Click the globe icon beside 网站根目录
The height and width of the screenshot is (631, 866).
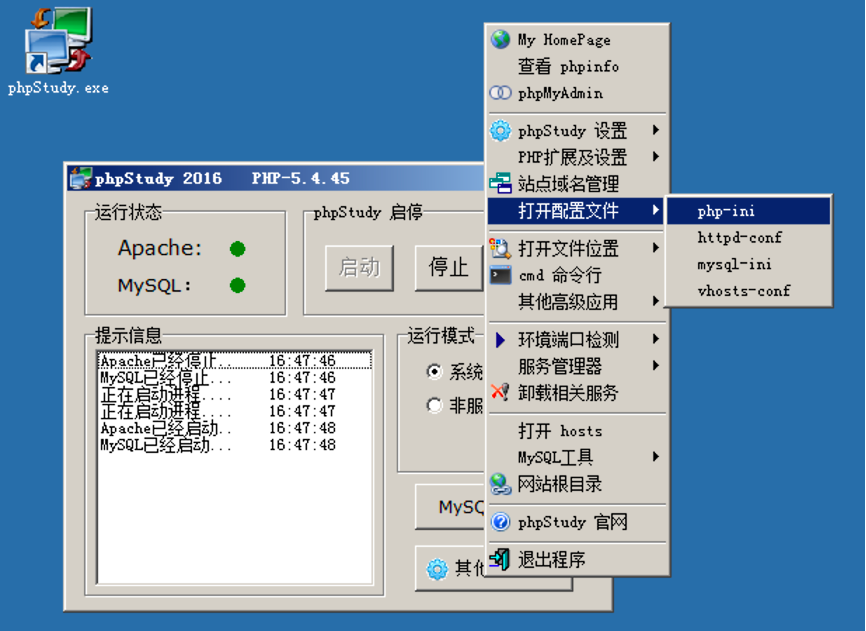click(500, 484)
